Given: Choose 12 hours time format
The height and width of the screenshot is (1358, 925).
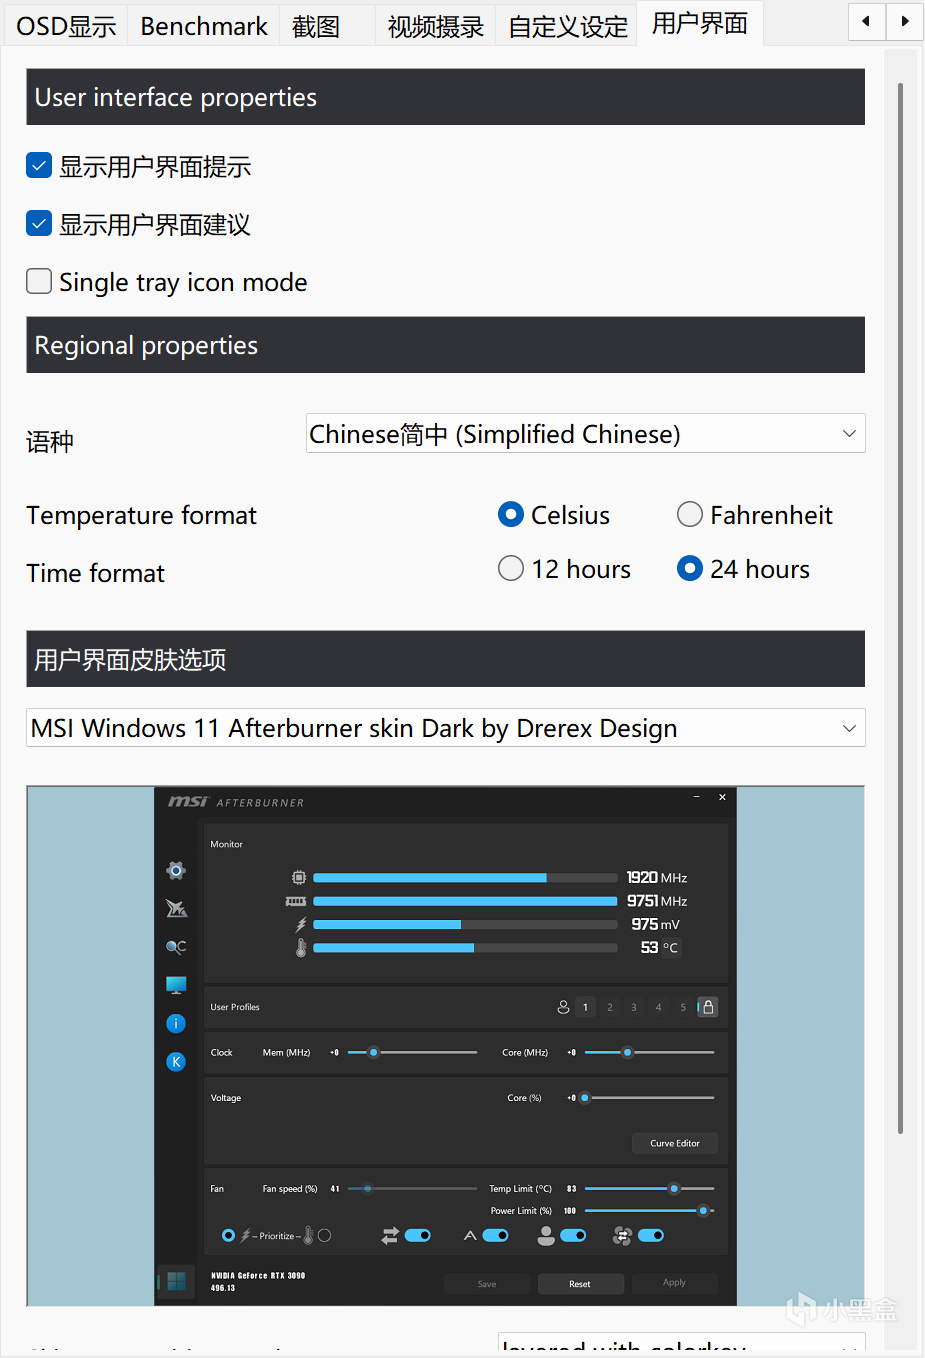Looking at the screenshot, I should [x=511, y=569].
